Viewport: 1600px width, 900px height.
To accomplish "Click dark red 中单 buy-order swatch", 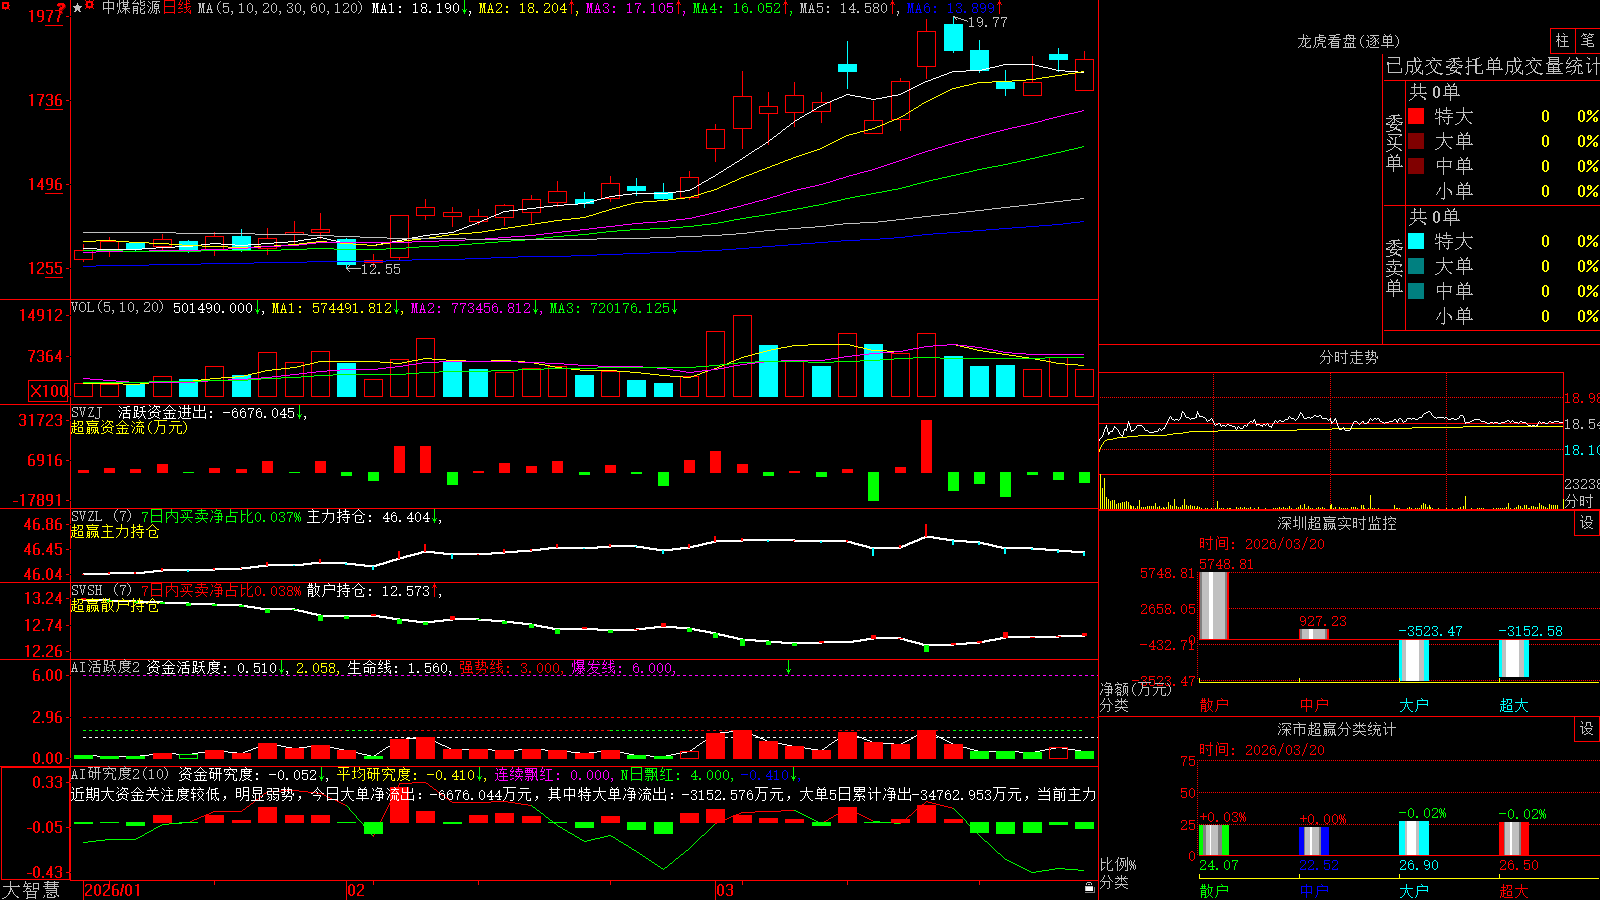I will click(x=1416, y=166).
